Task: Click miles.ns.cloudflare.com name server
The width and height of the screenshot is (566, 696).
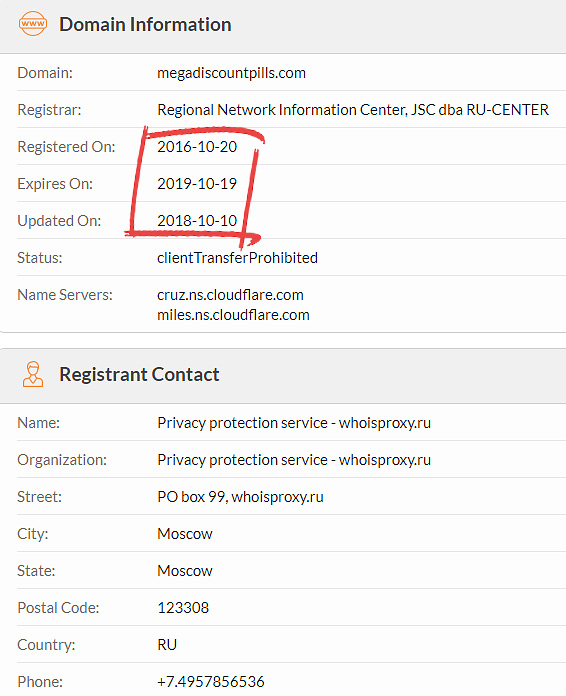Action: pos(234,315)
